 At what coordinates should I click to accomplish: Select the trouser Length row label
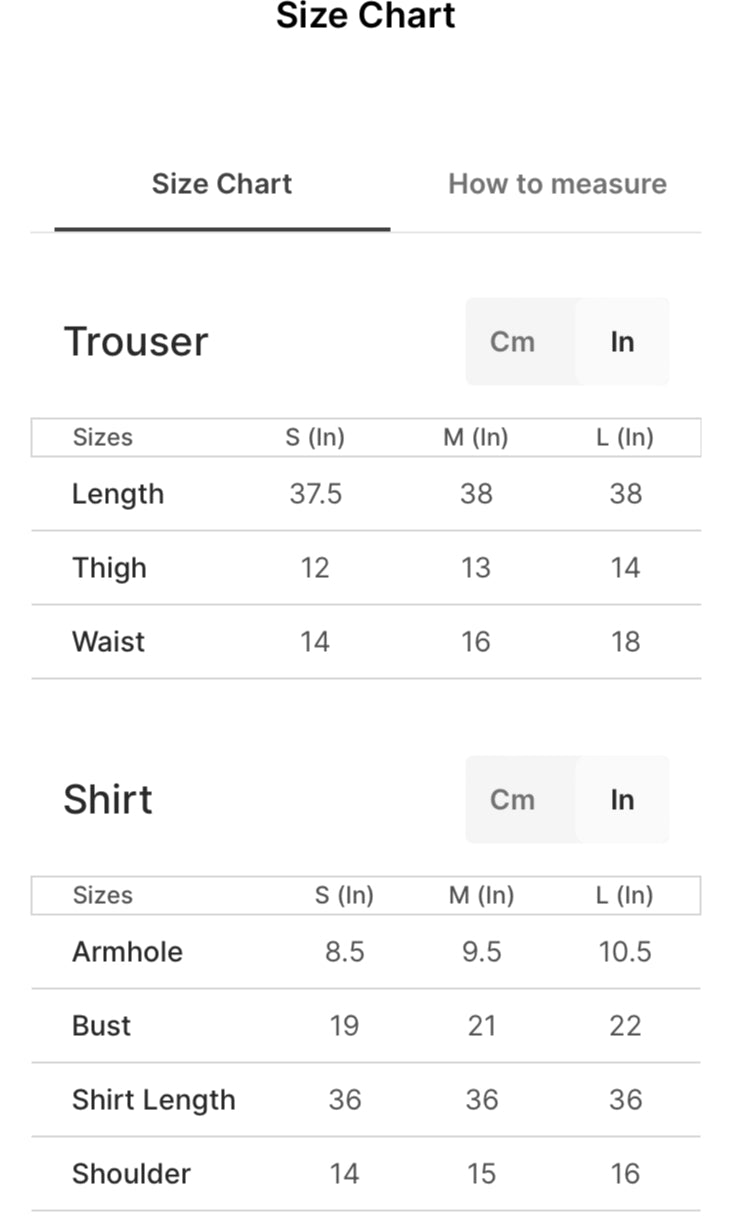point(118,494)
